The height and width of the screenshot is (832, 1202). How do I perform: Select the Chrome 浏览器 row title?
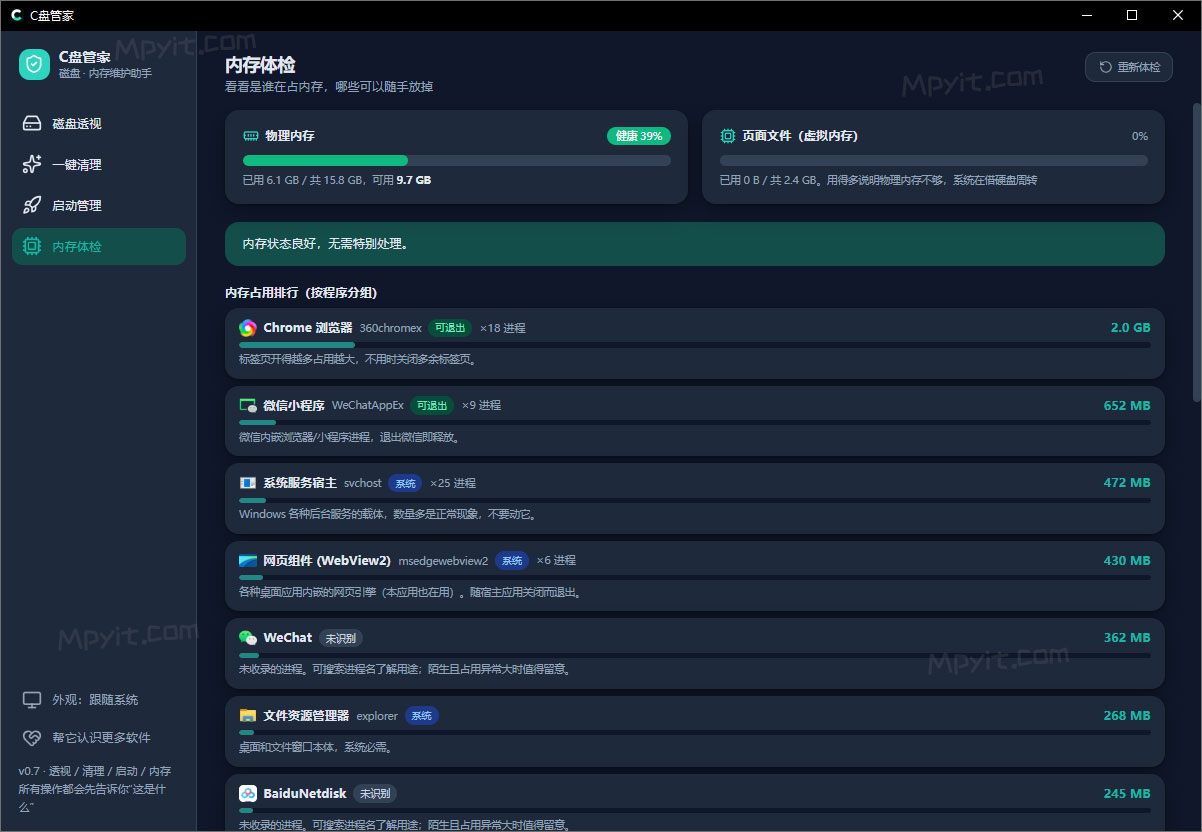pos(308,328)
